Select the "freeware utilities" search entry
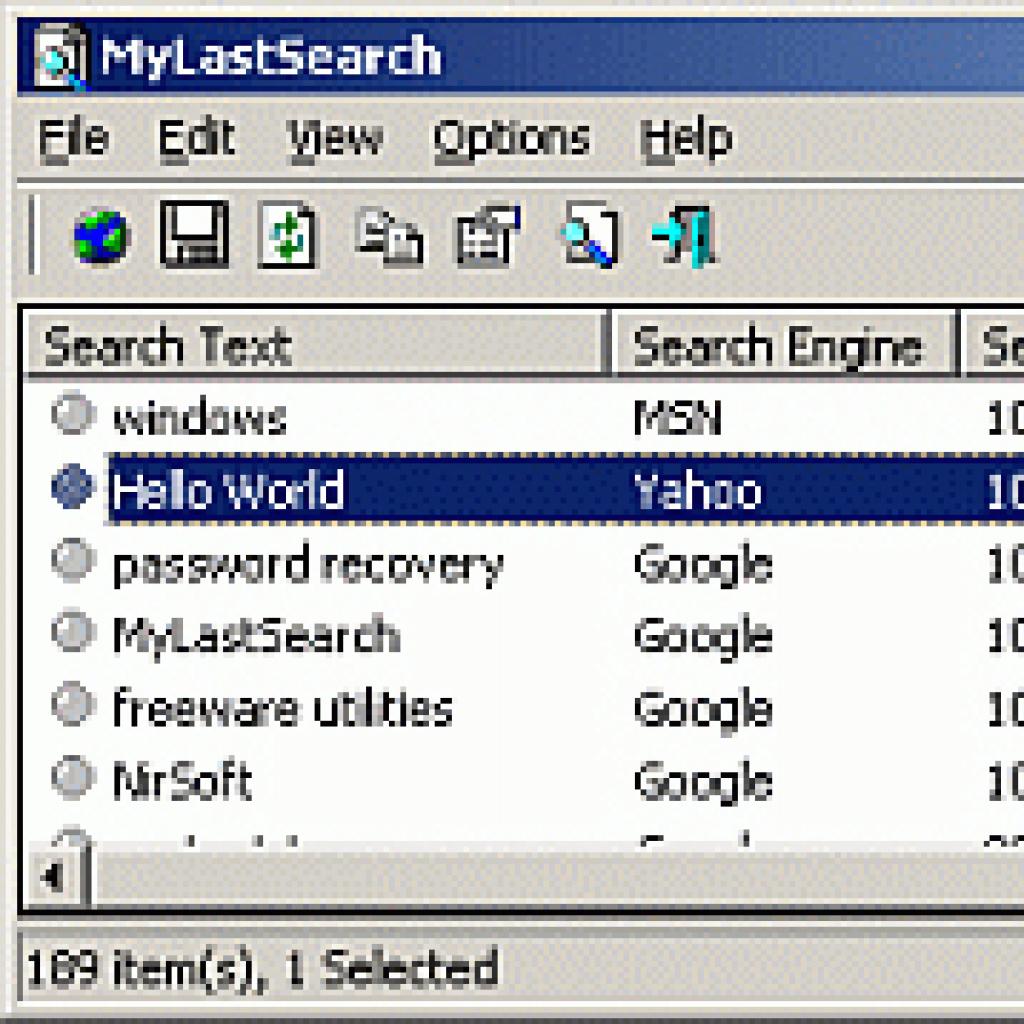The height and width of the screenshot is (1024, 1024). point(283,707)
